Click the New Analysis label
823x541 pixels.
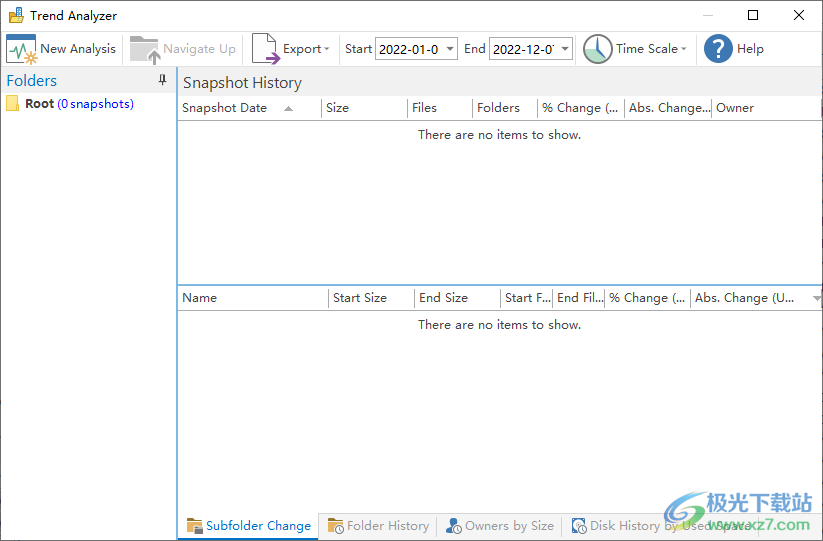click(78, 49)
